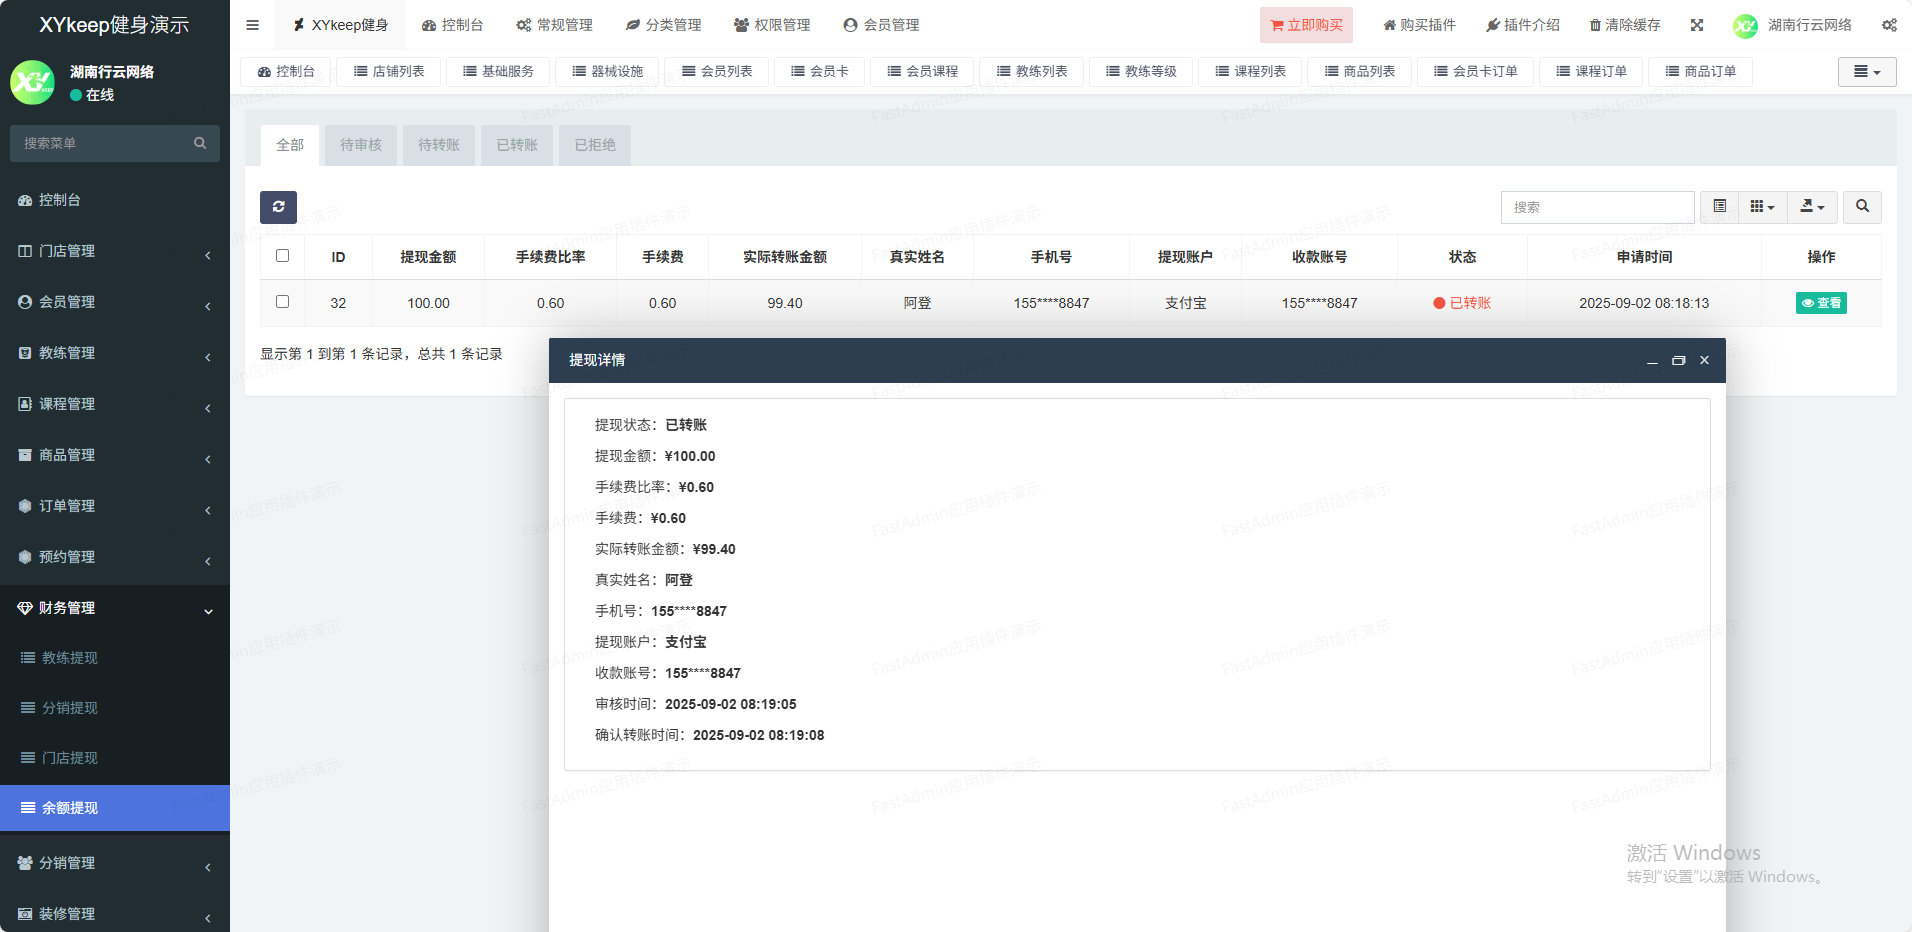Click the fullscreen icon in the top bar
This screenshot has width=1912, height=932.
[1697, 25]
